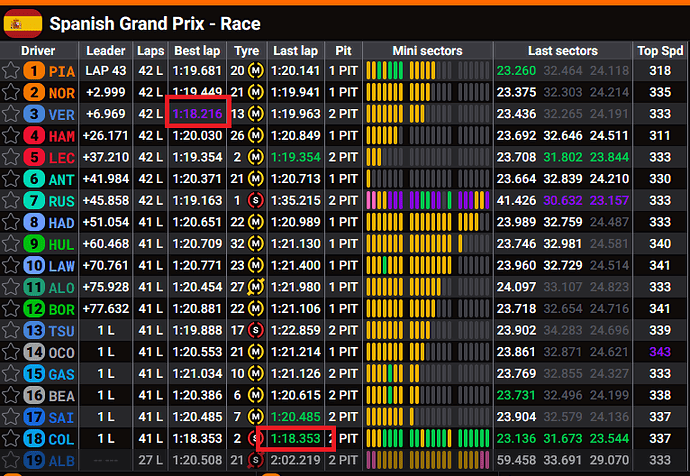Click position 3 badge for VER
690x476 pixels.
(34, 114)
